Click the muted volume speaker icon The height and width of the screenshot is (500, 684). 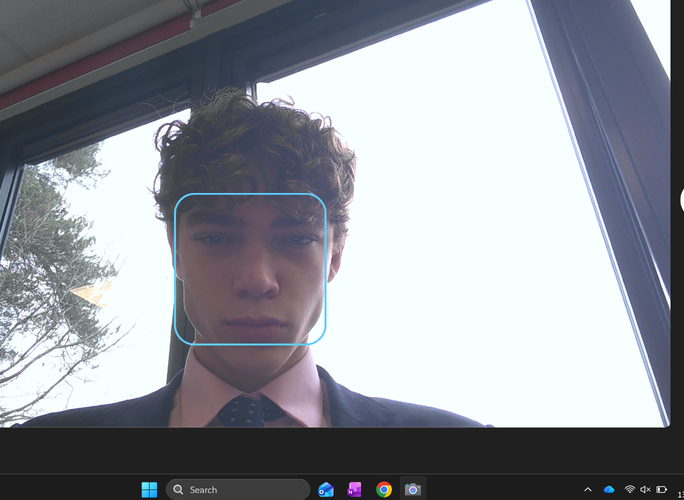[x=645, y=490]
